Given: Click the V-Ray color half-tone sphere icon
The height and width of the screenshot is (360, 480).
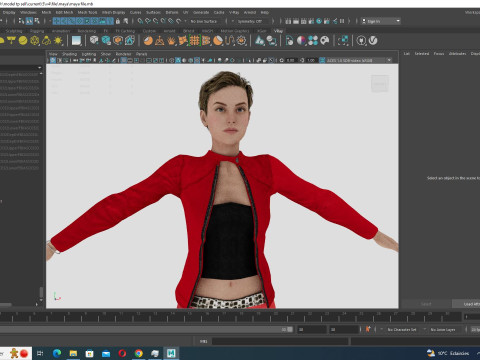Looking at the screenshot, I should pyautogui.click(x=301, y=41).
